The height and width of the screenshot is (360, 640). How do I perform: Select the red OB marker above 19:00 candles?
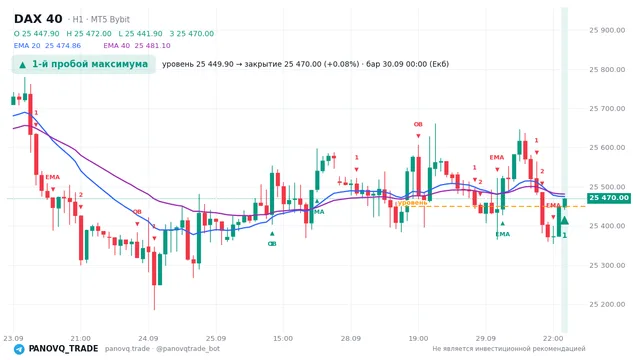coord(418,124)
